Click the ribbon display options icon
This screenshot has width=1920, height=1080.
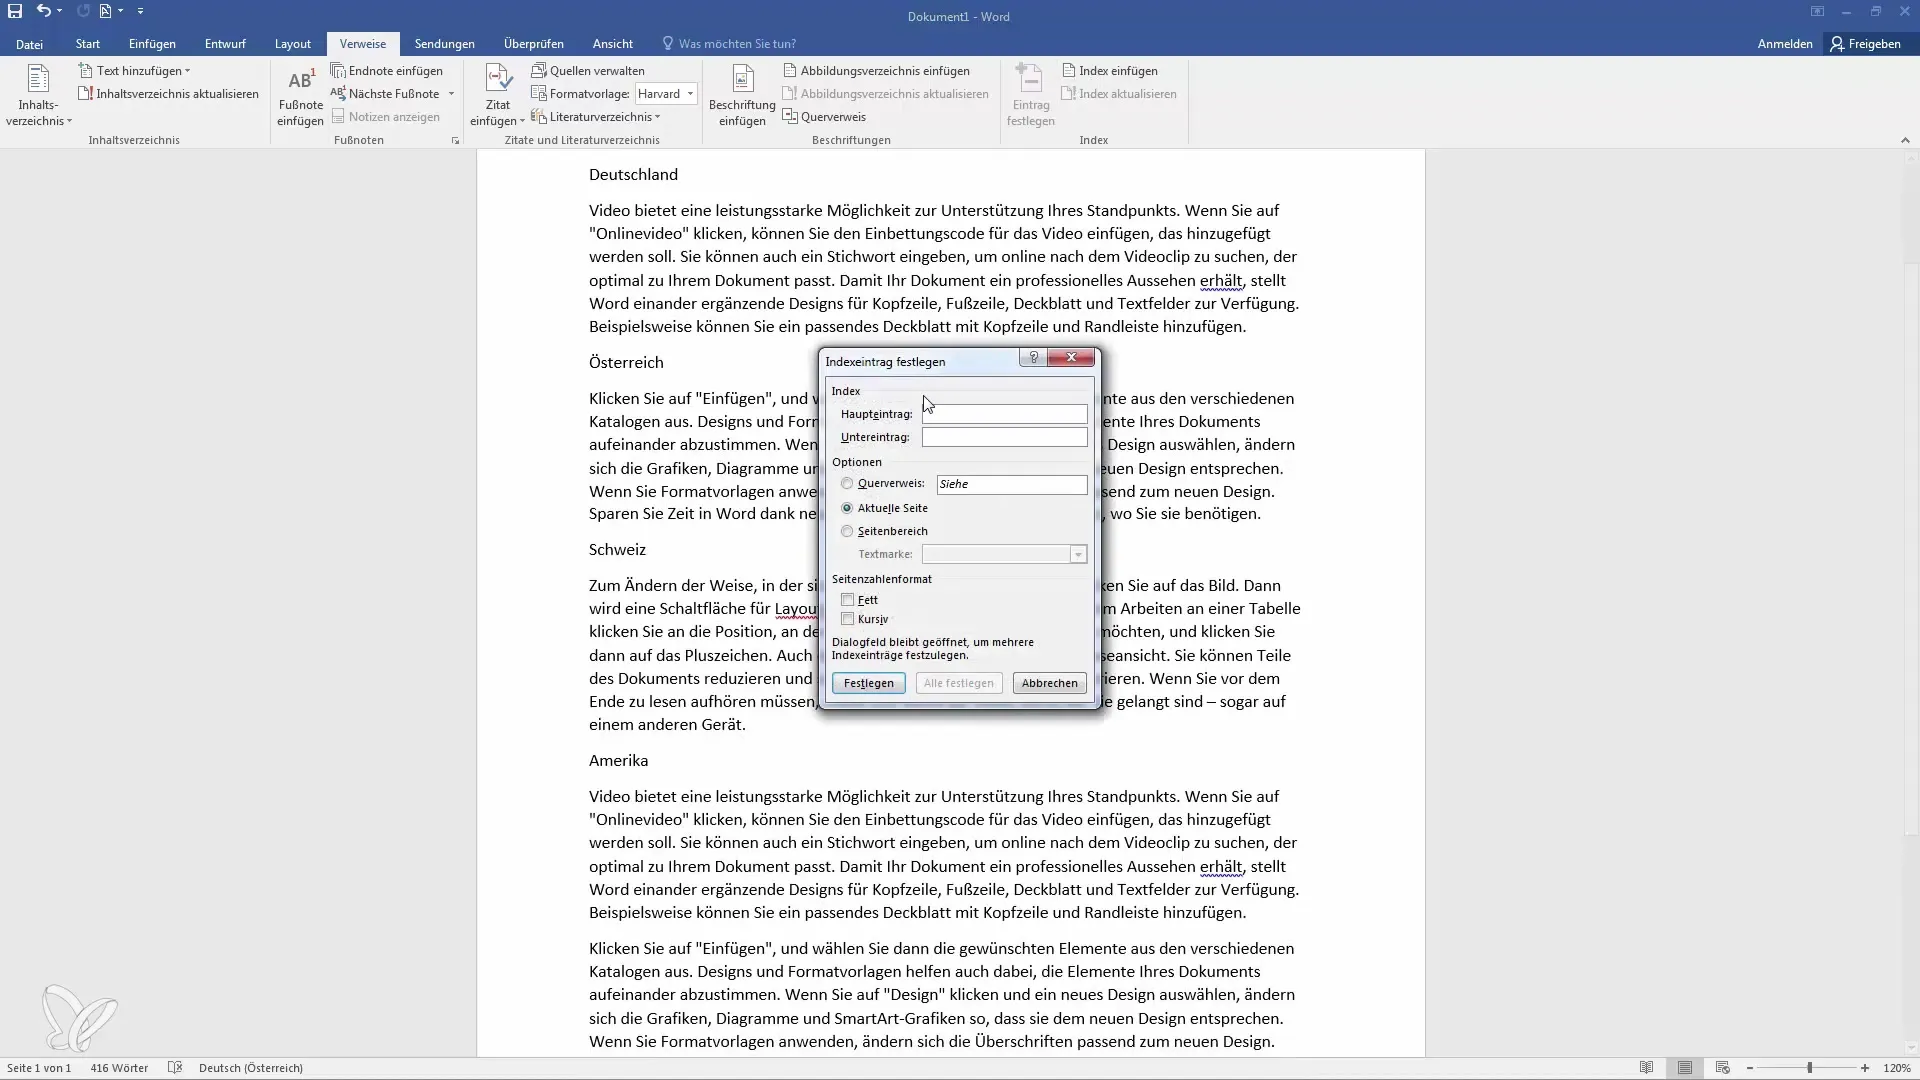1817,12
